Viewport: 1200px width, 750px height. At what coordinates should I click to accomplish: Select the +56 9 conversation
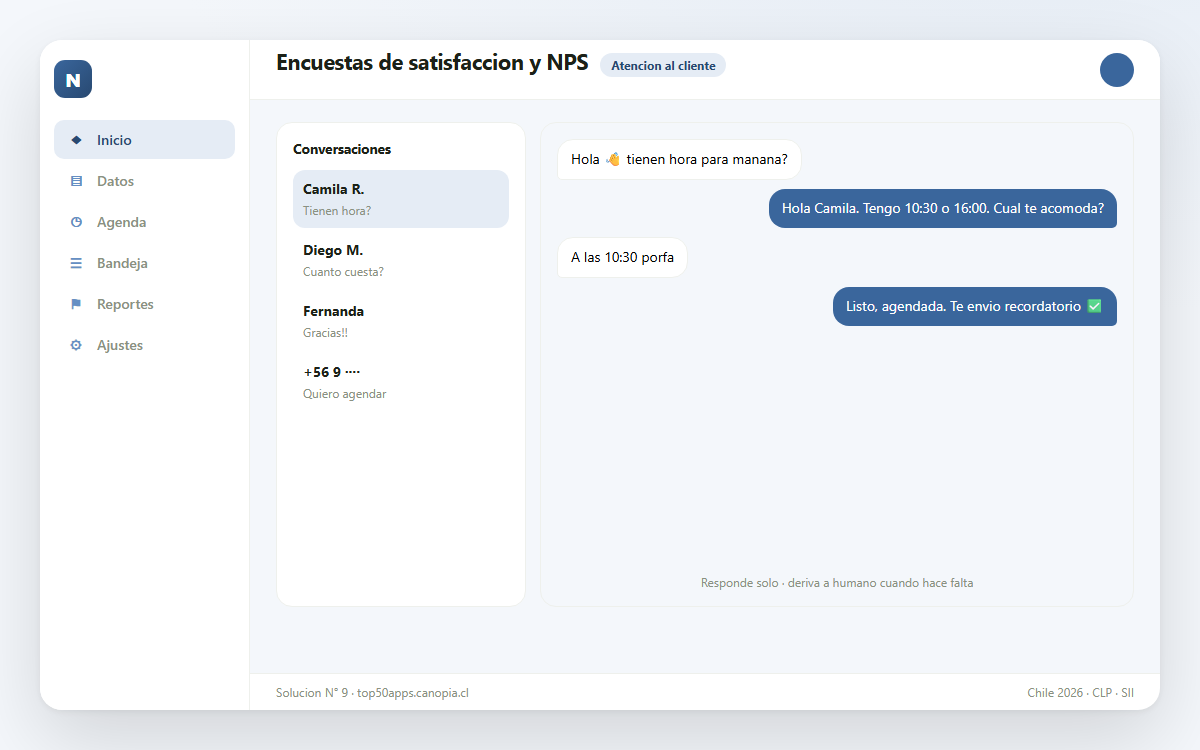coord(401,382)
